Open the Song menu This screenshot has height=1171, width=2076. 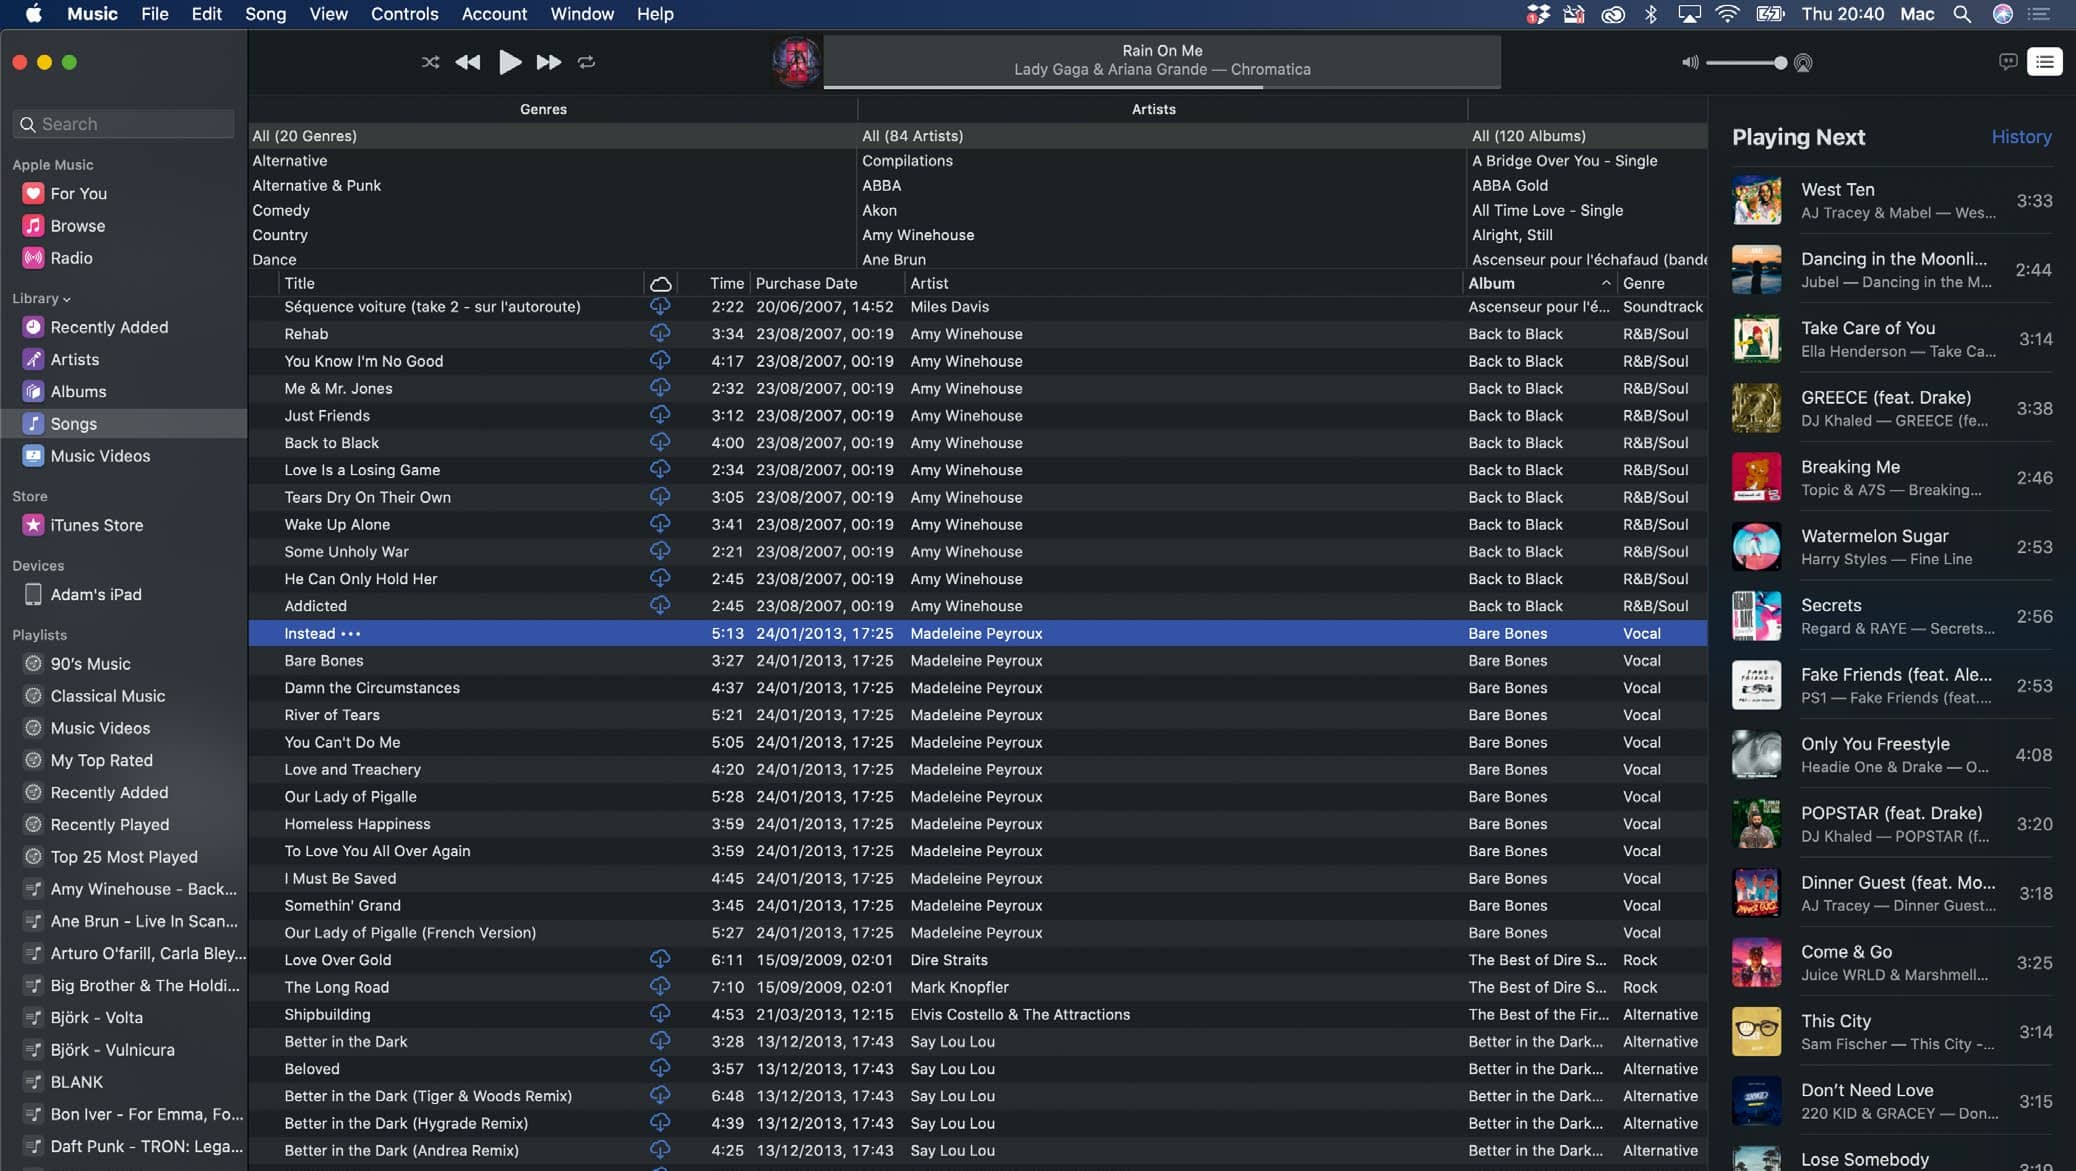tap(265, 14)
